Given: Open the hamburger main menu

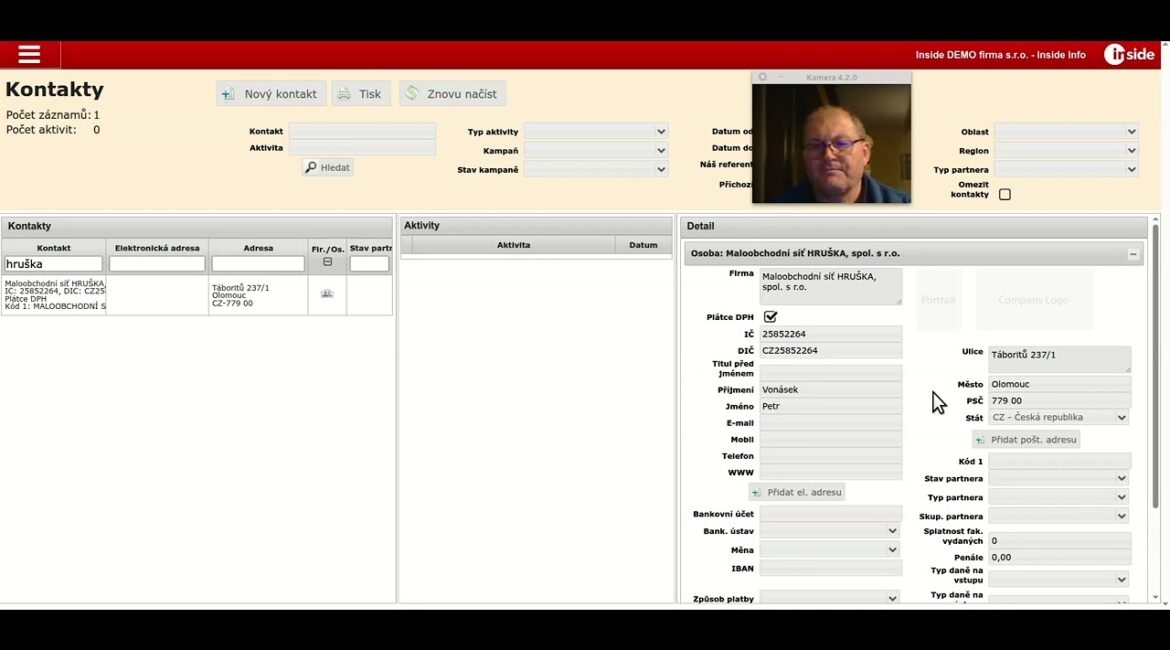Looking at the screenshot, I should point(29,55).
